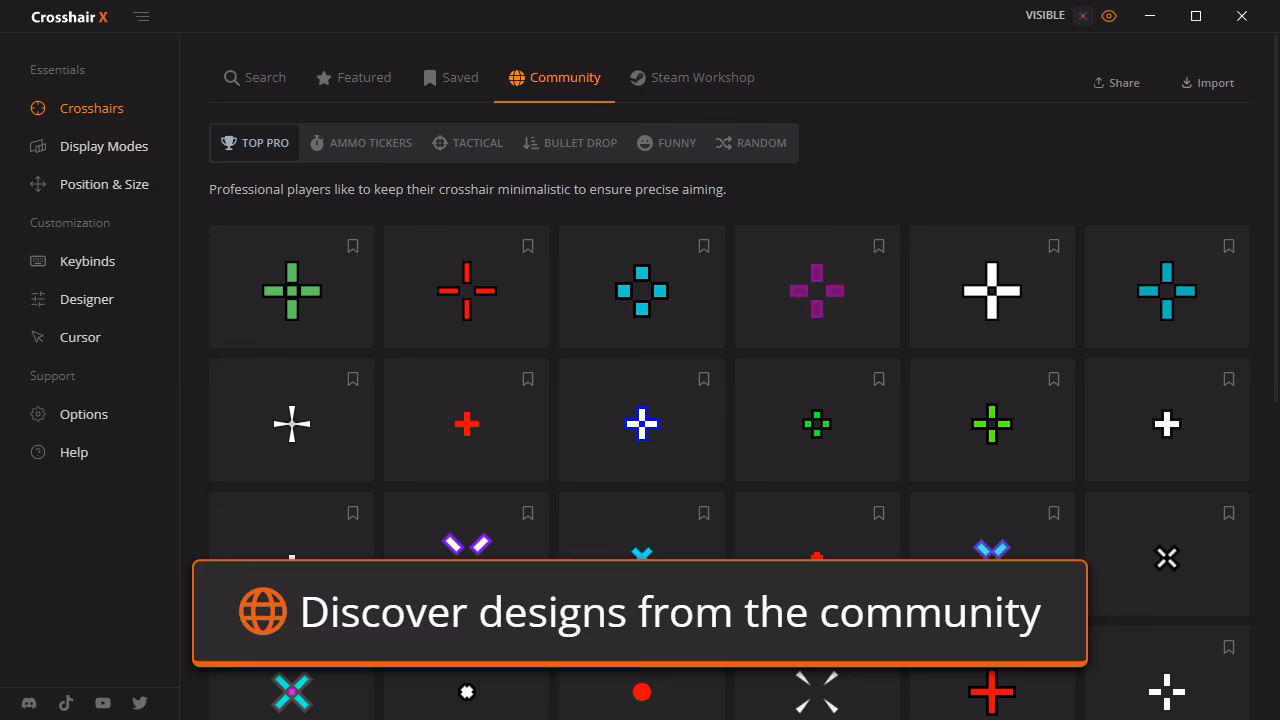Select the BULLET DROP category
This screenshot has height=720, width=1280.
tap(570, 143)
